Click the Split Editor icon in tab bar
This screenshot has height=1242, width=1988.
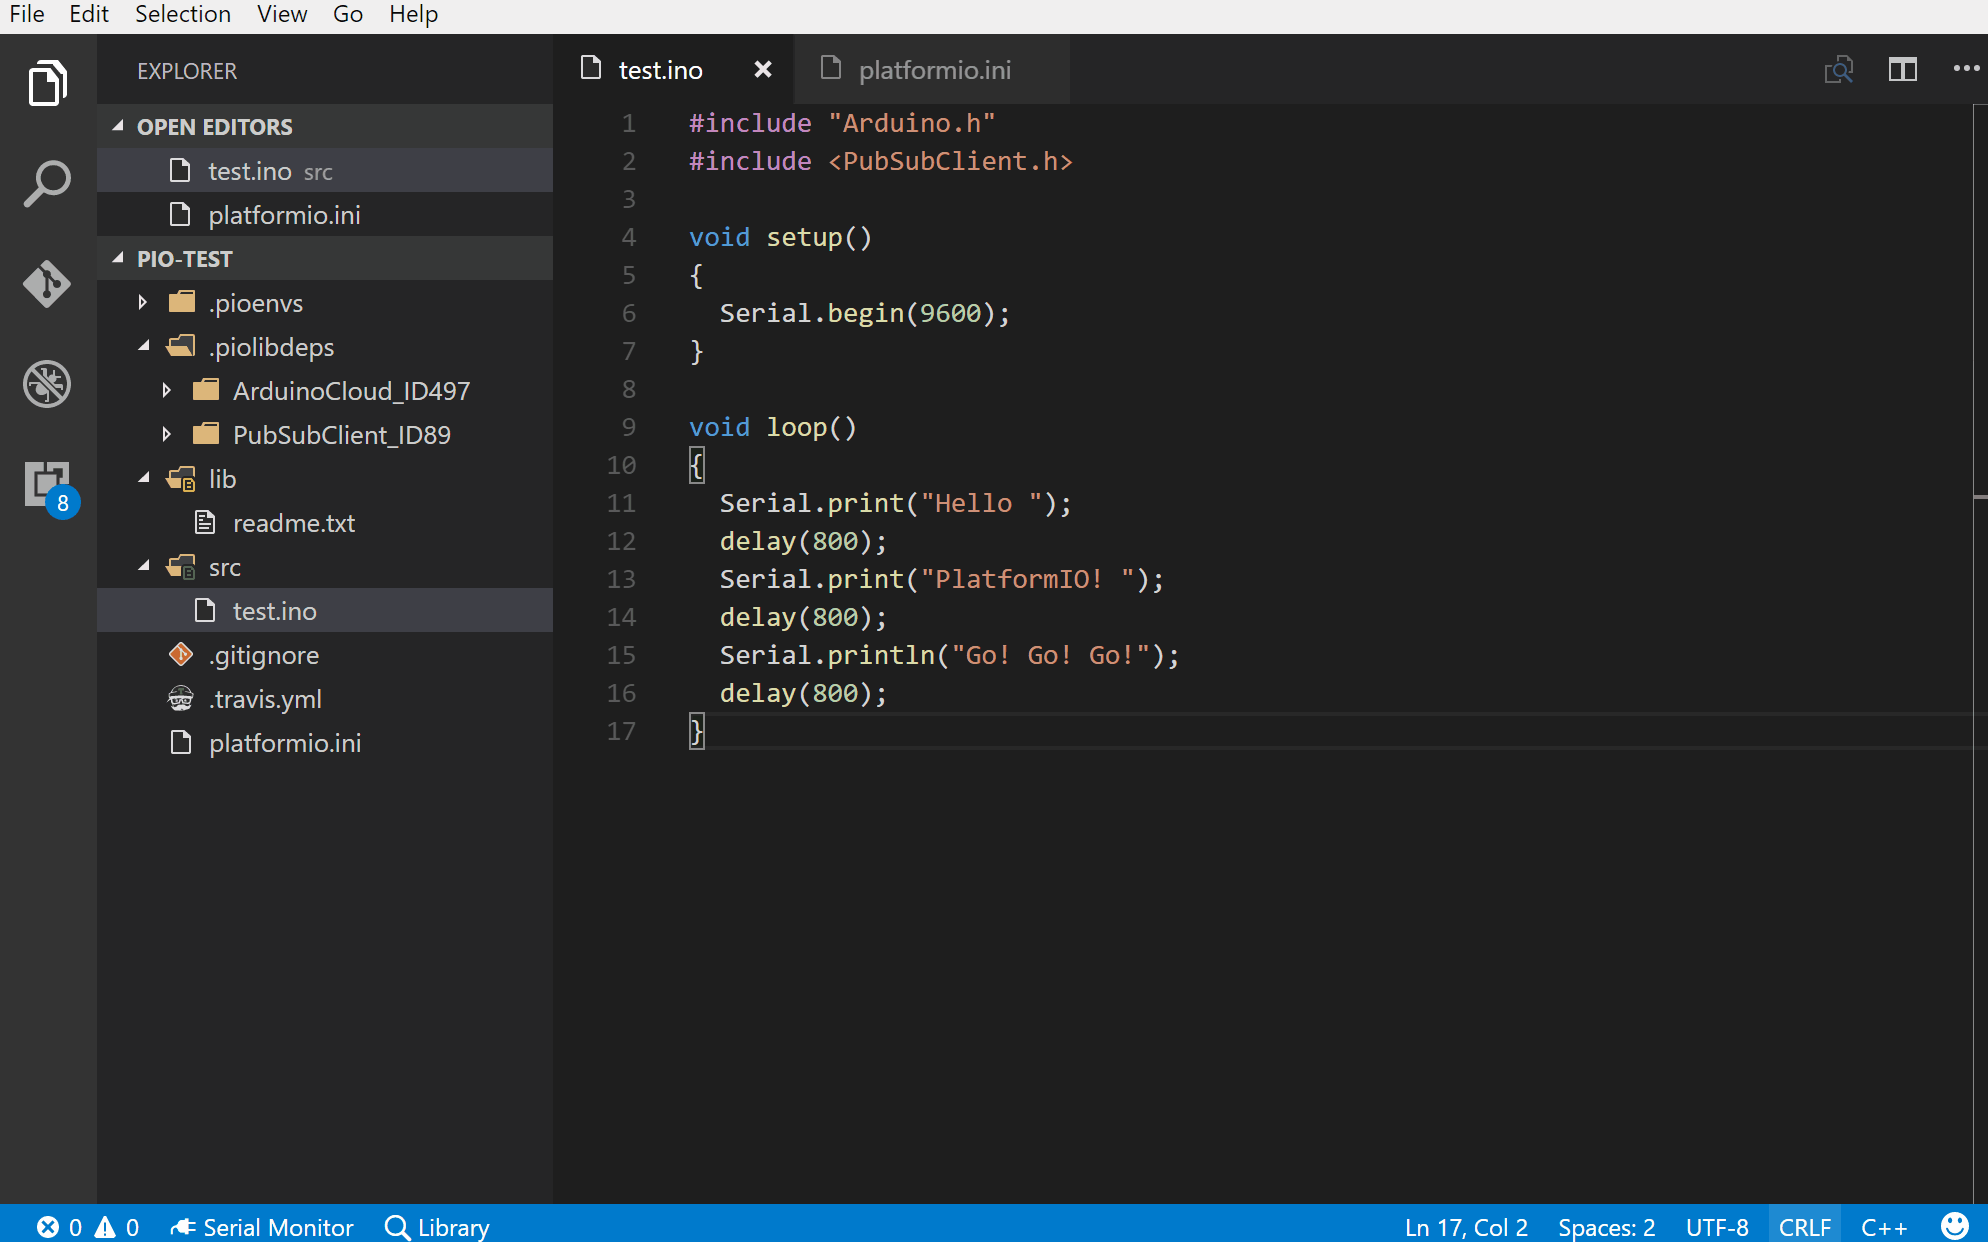[x=1902, y=70]
